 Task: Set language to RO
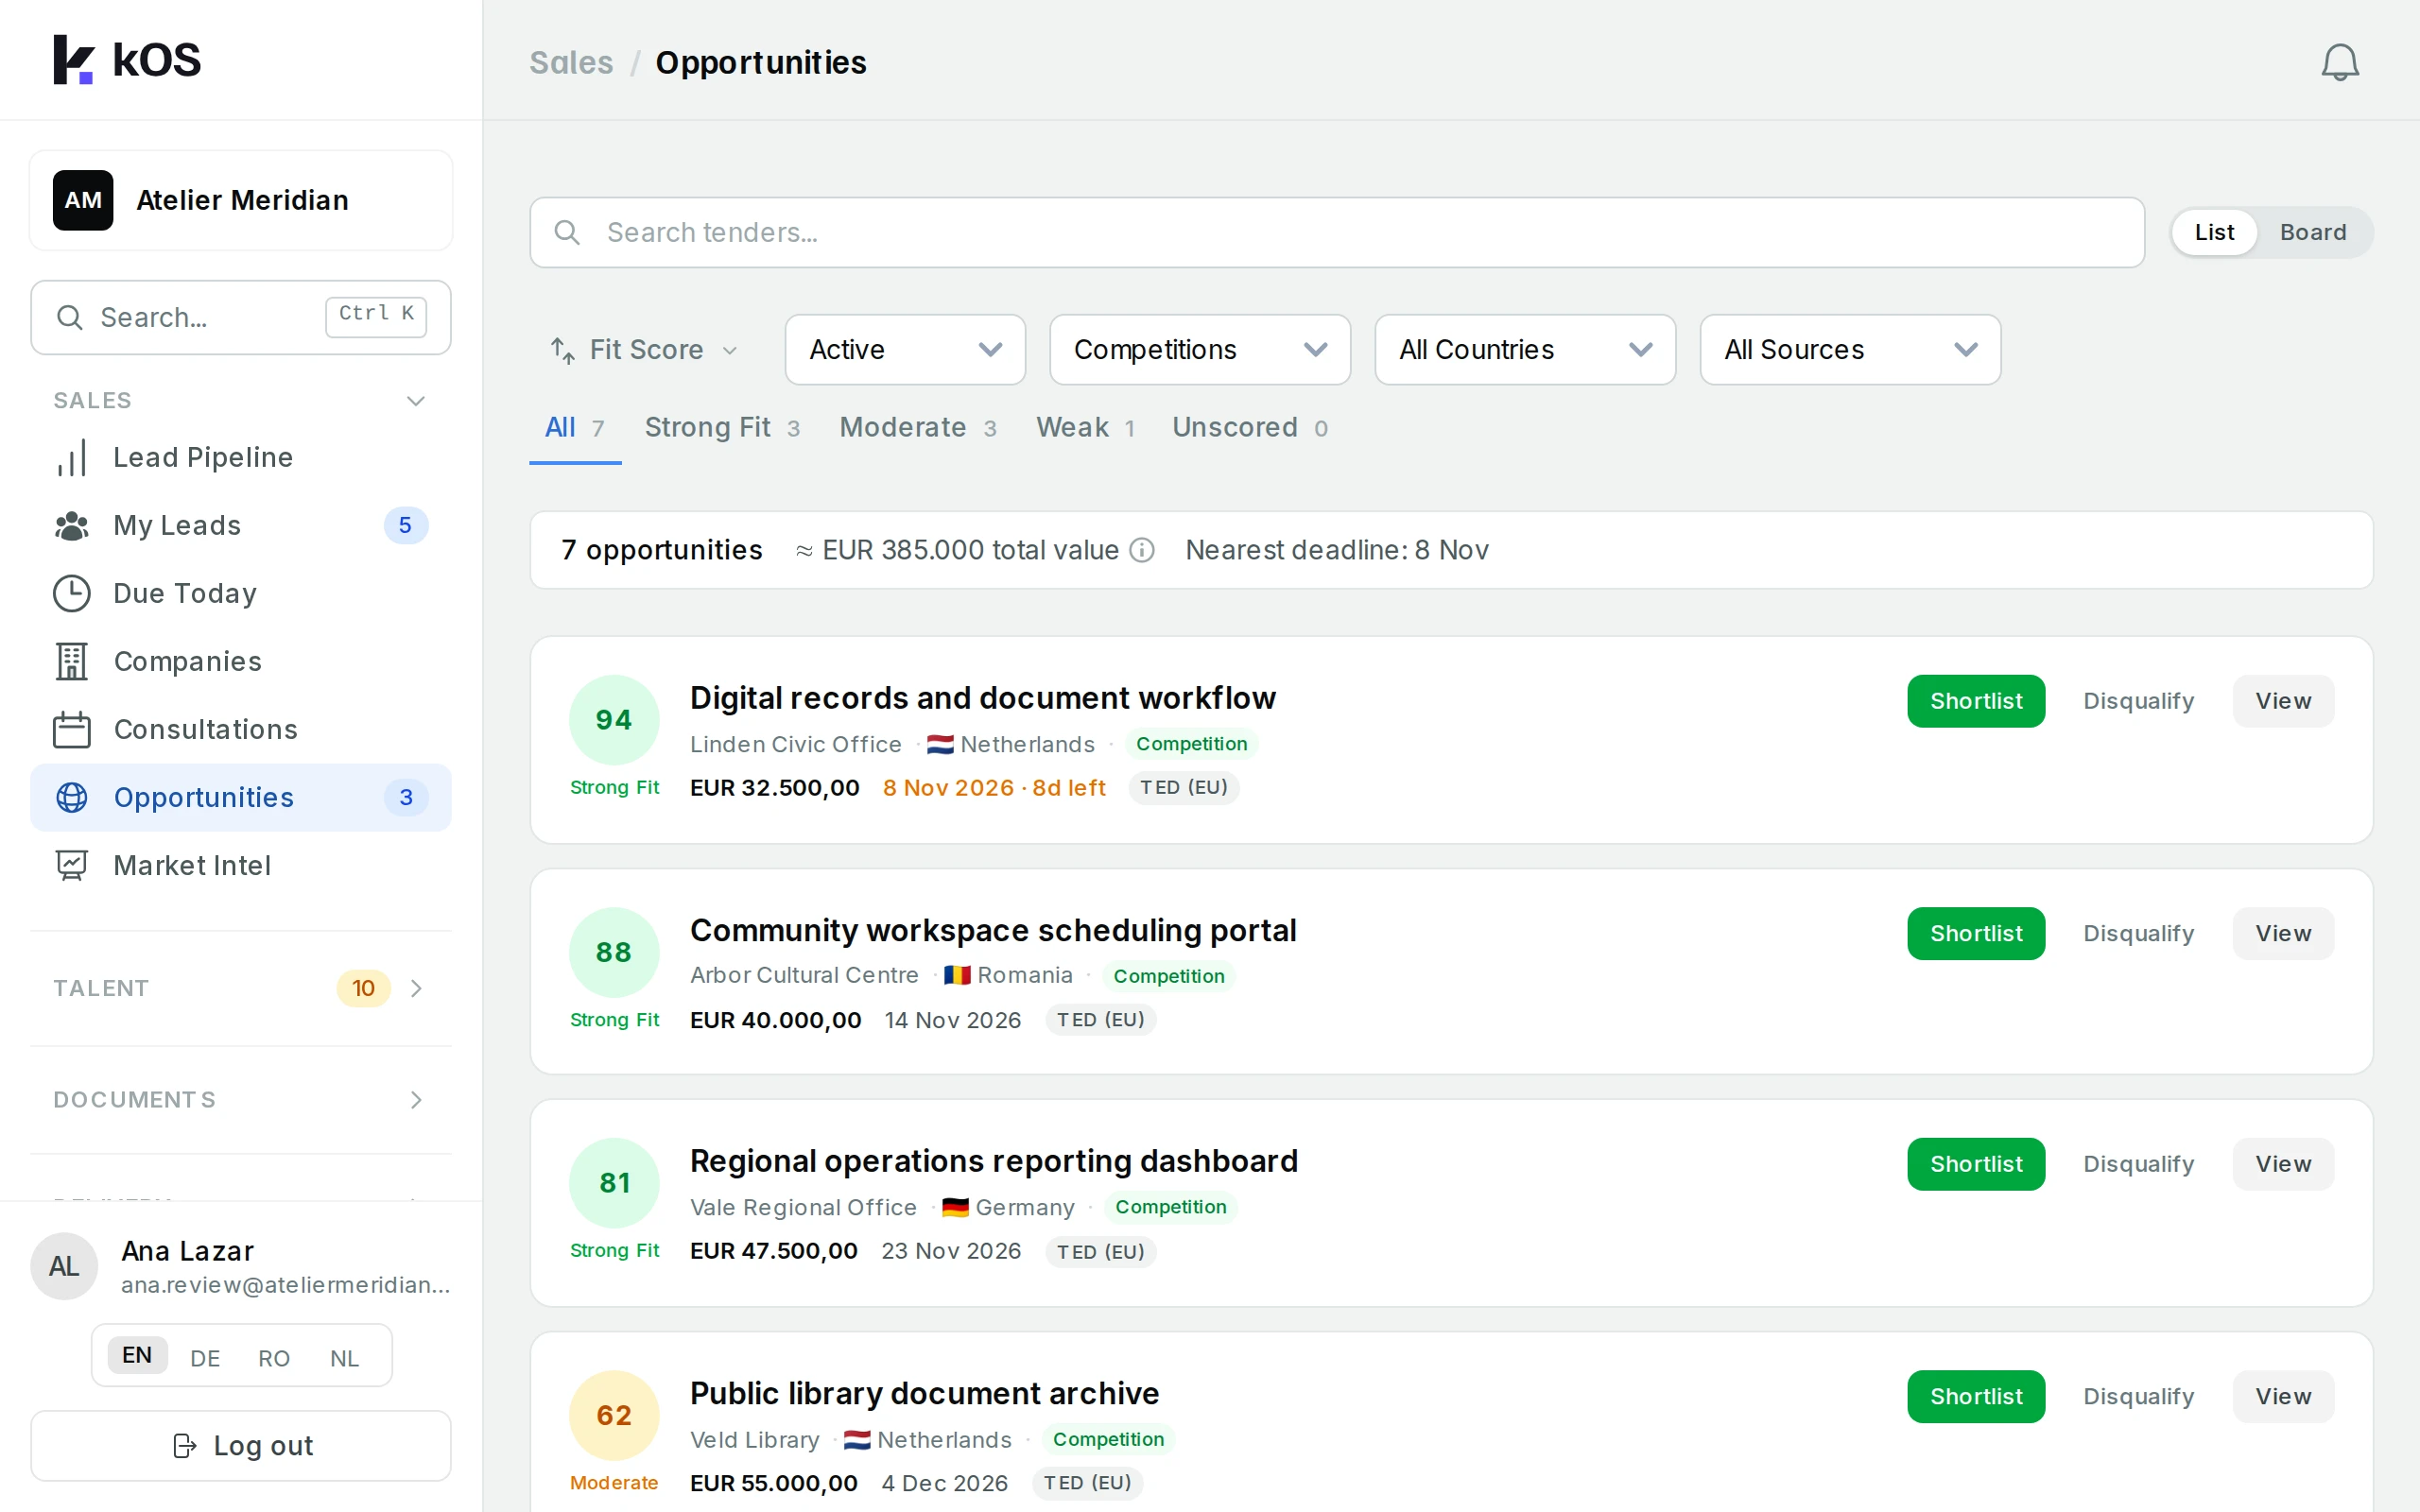pyautogui.click(x=274, y=1357)
